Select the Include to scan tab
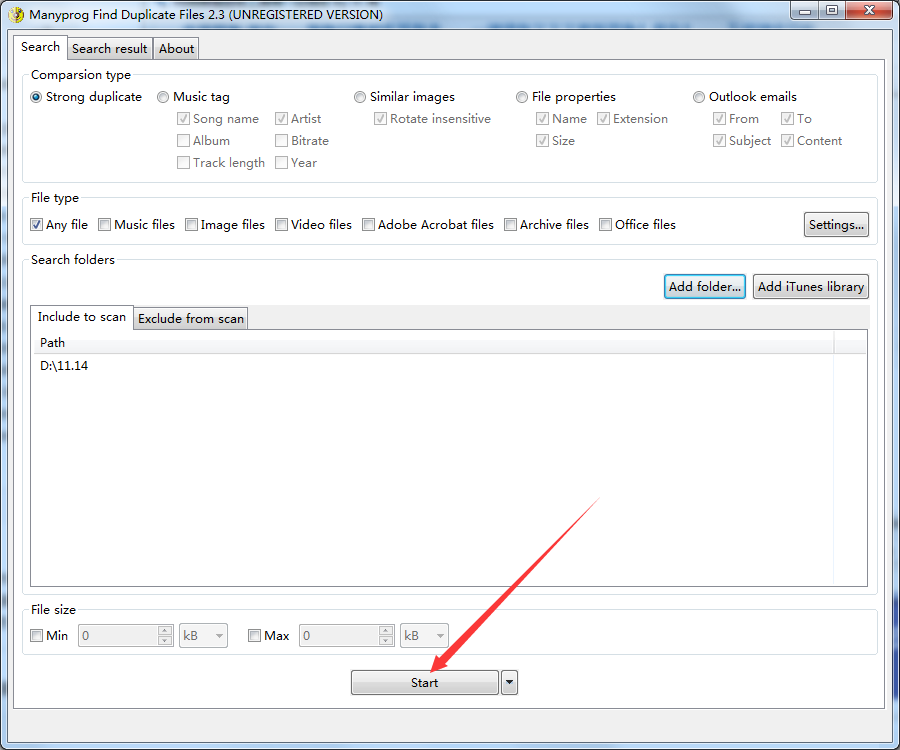 (x=82, y=317)
